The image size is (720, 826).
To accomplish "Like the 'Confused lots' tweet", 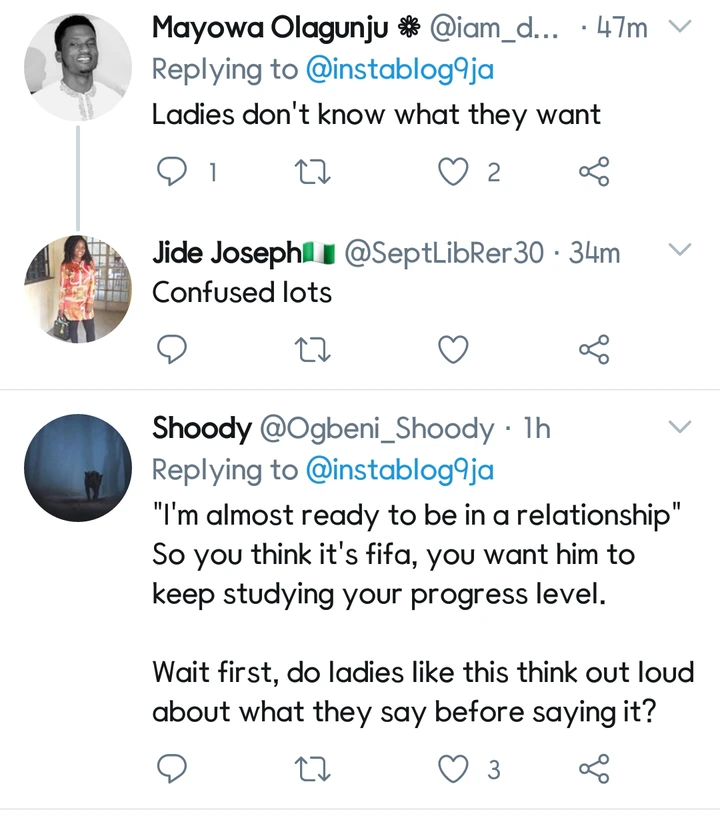I will pyautogui.click(x=454, y=349).
